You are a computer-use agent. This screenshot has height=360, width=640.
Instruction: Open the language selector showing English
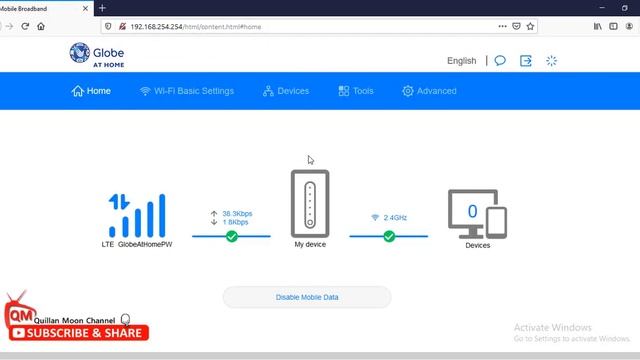[462, 61]
